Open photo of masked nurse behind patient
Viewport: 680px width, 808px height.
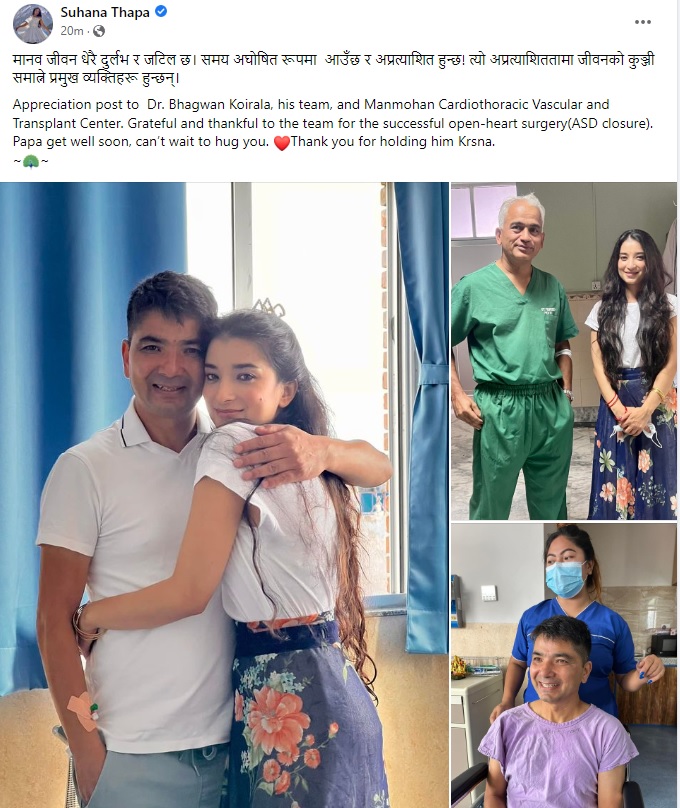click(564, 665)
